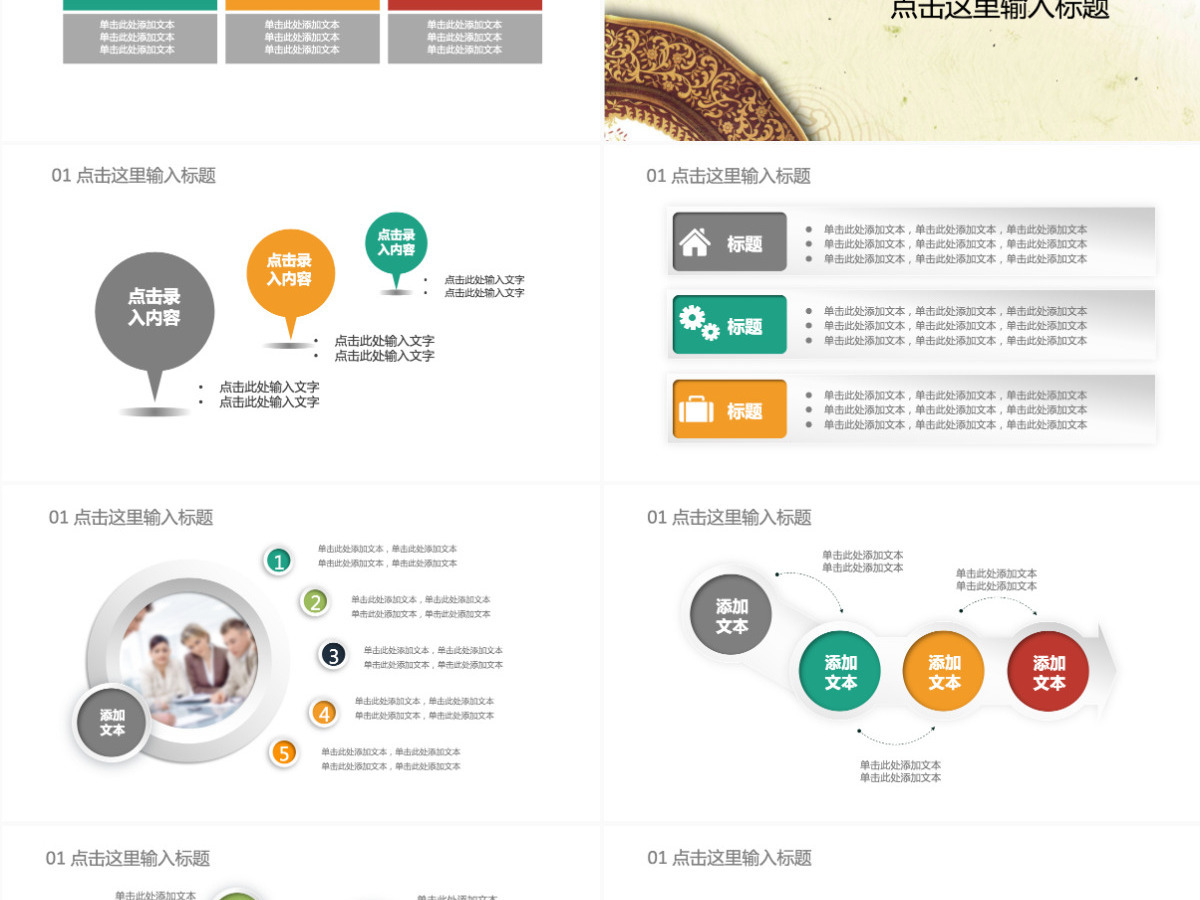1200x900 pixels.
Task: Click the gears icon on the green 标题 button
Action: (699, 324)
